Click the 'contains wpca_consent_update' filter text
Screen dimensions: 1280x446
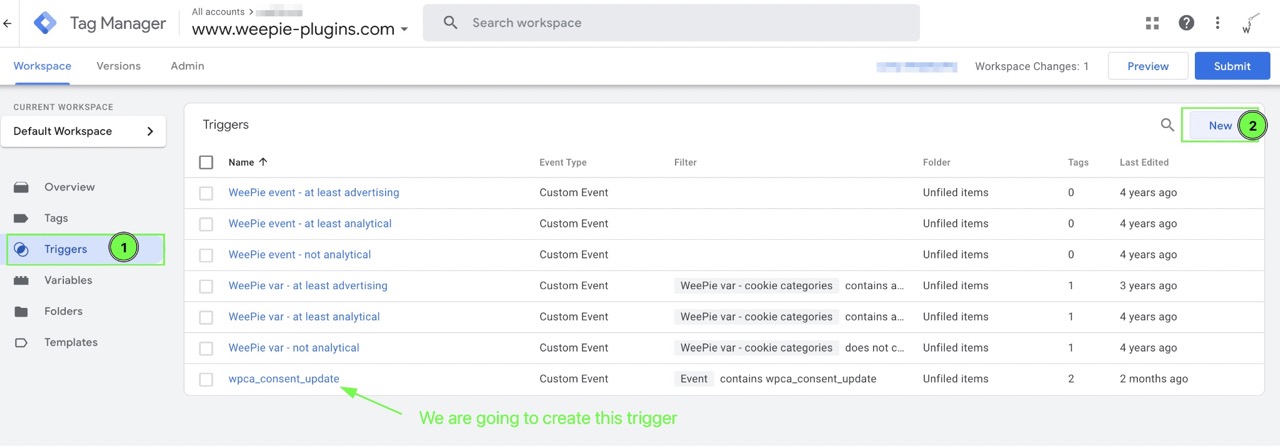point(798,378)
